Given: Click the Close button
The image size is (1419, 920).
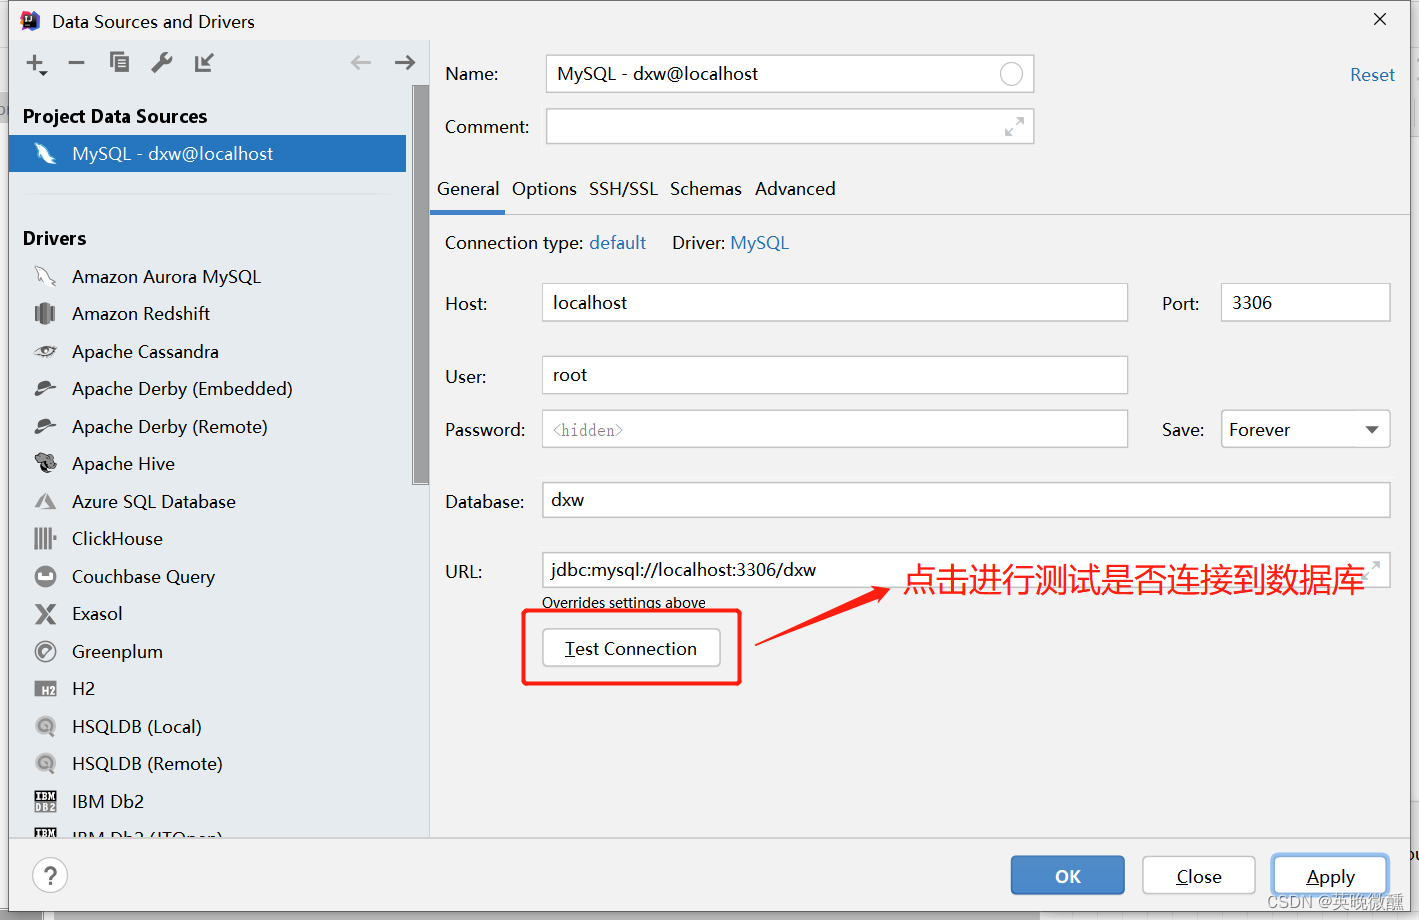Looking at the screenshot, I should point(1198,875).
